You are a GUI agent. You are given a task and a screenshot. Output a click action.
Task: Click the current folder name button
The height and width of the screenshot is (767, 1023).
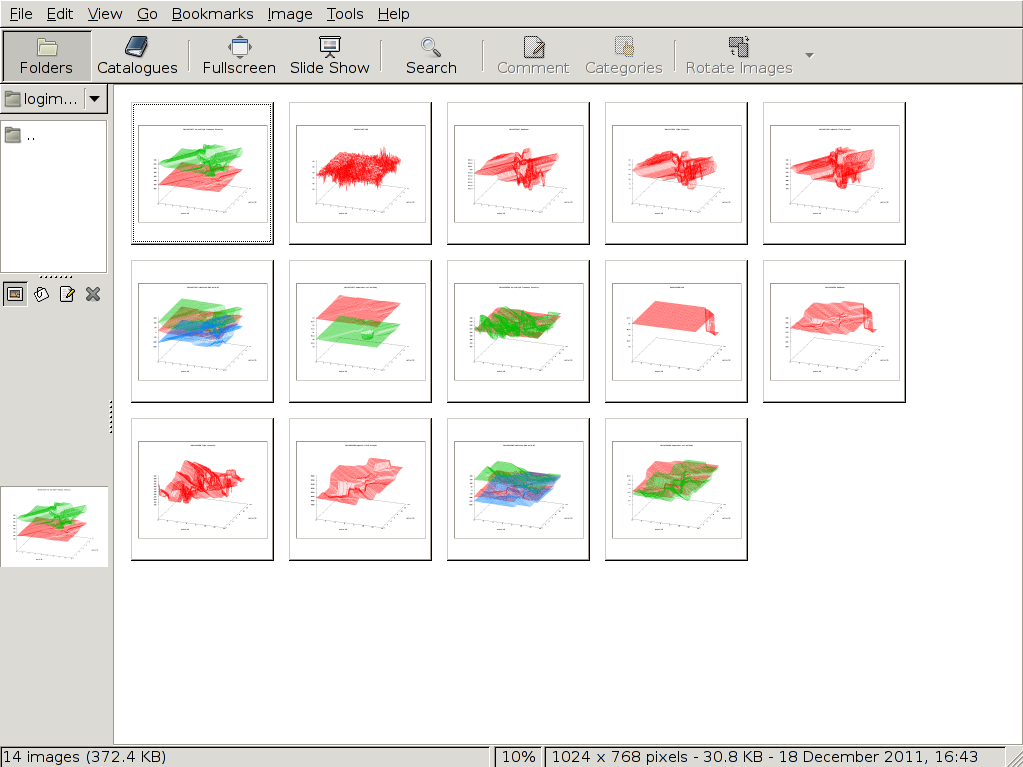click(41, 98)
